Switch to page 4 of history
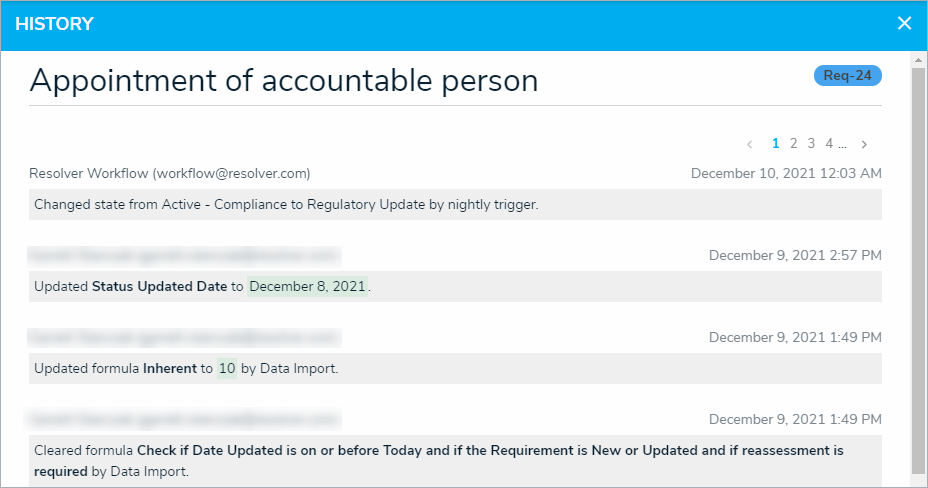This screenshot has width=928, height=488. pos(829,143)
